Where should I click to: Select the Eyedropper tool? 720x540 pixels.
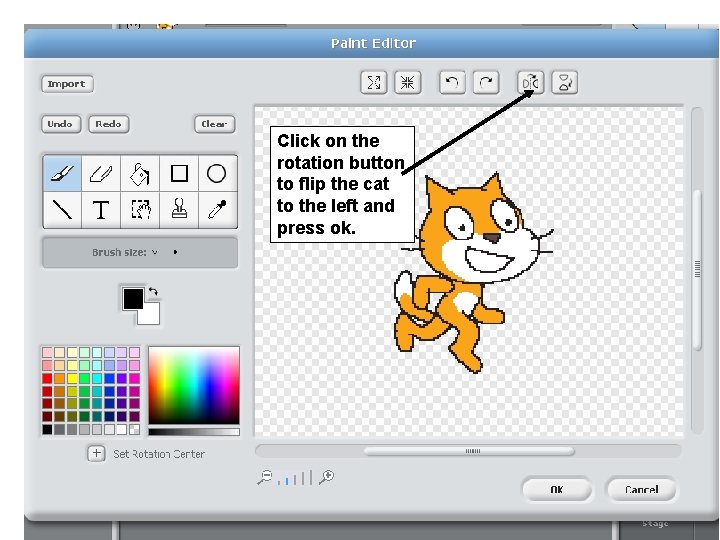click(218, 210)
